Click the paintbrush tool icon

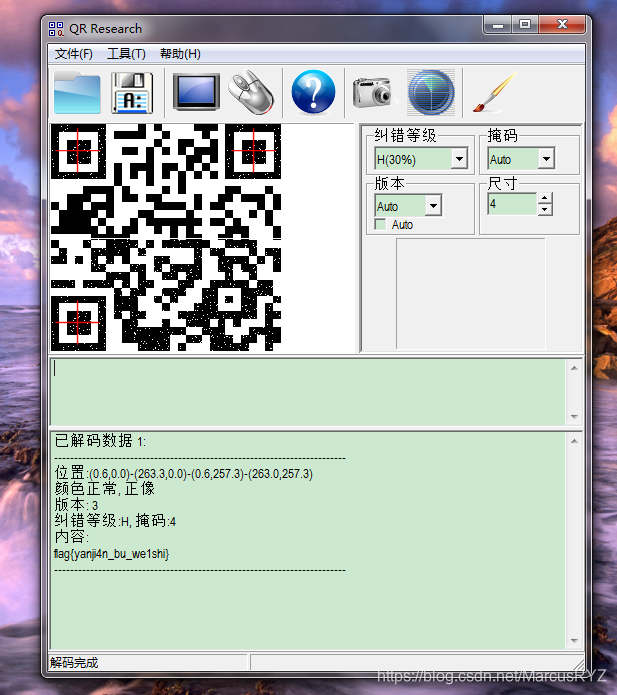494,92
